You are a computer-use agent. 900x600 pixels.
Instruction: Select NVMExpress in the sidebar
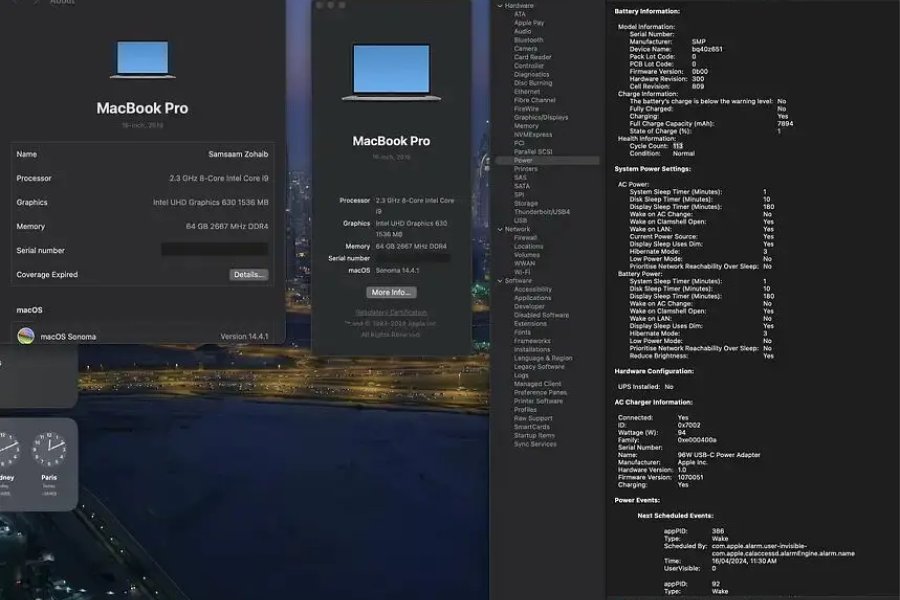point(533,135)
